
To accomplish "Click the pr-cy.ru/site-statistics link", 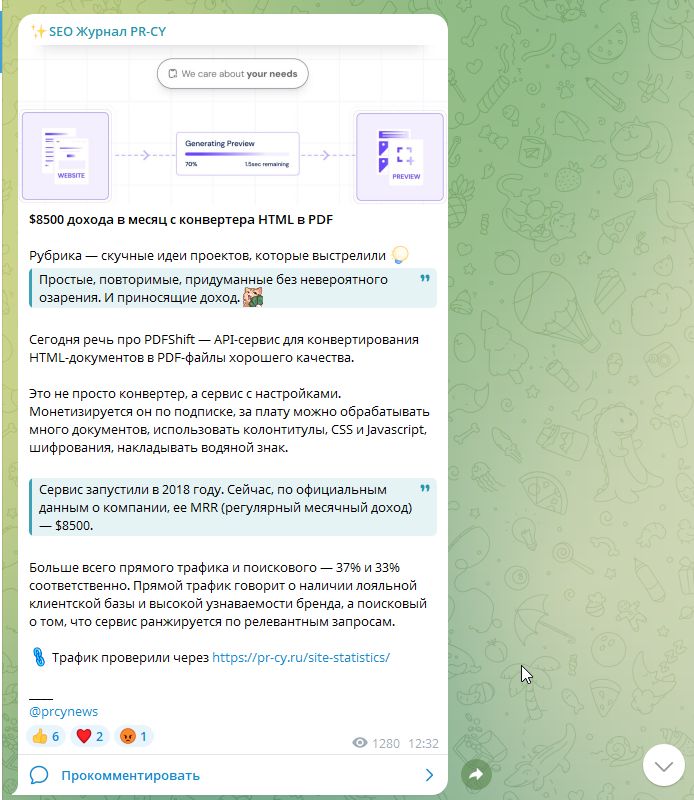I will pos(301,658).
